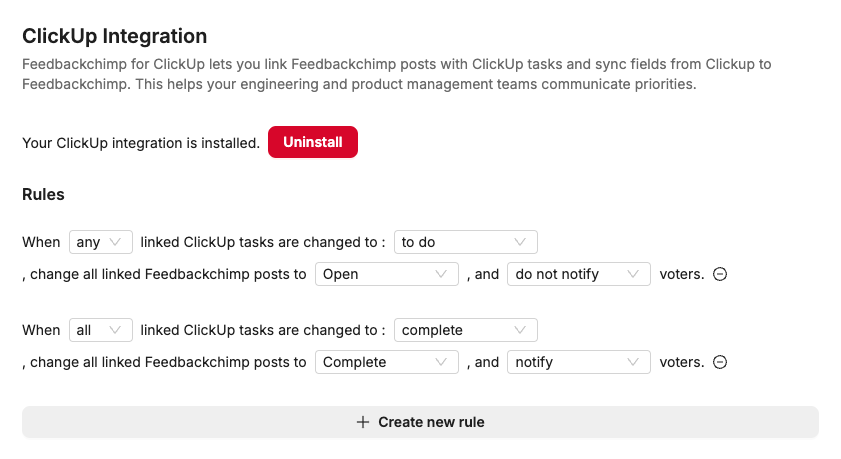Open the second rule's 'notify' voters dropdown

pyautogui.click(x=578, y=362)
